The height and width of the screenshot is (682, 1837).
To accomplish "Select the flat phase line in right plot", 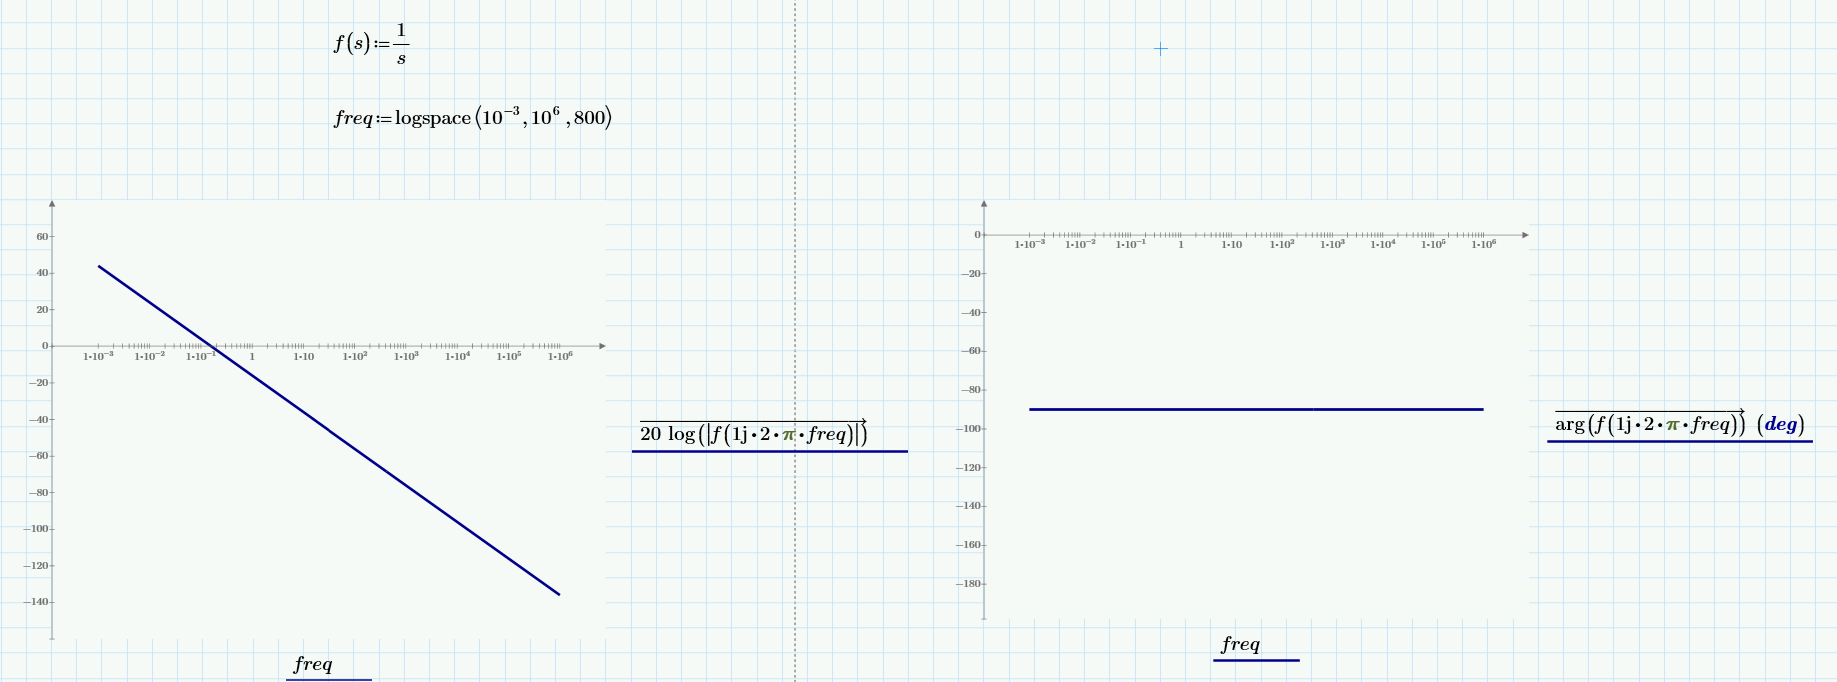I will tap(1255, 409).
